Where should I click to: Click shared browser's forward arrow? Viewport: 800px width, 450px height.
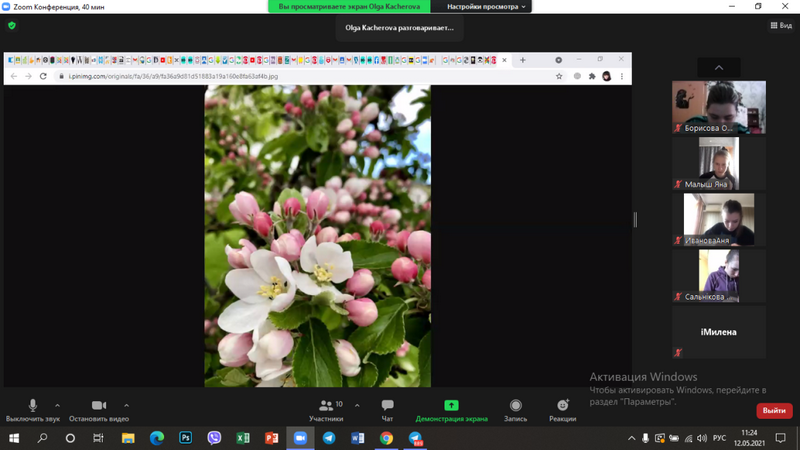coord(28,76)
